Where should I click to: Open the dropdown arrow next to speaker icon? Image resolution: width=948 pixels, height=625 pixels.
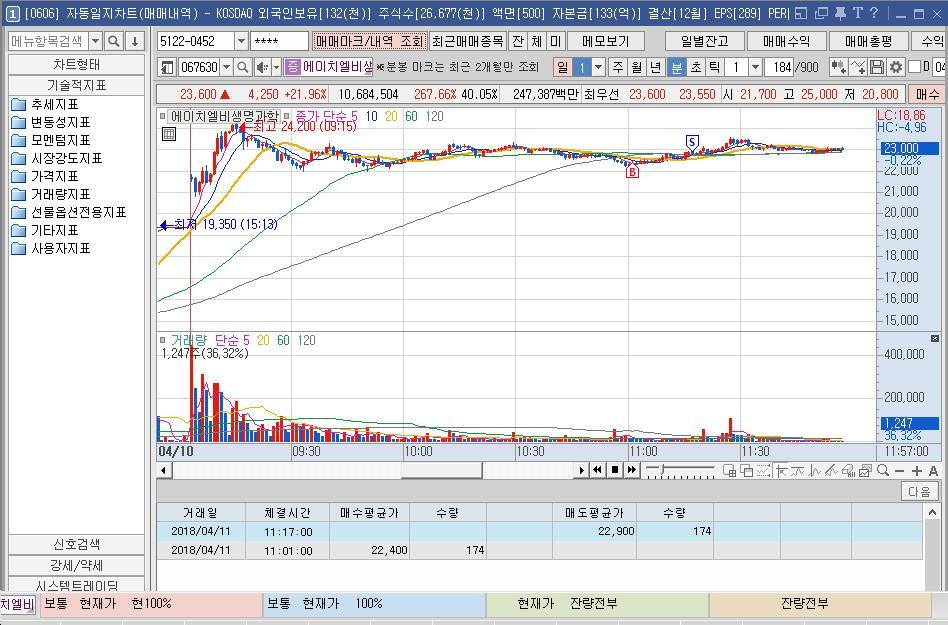coord(276,67)
